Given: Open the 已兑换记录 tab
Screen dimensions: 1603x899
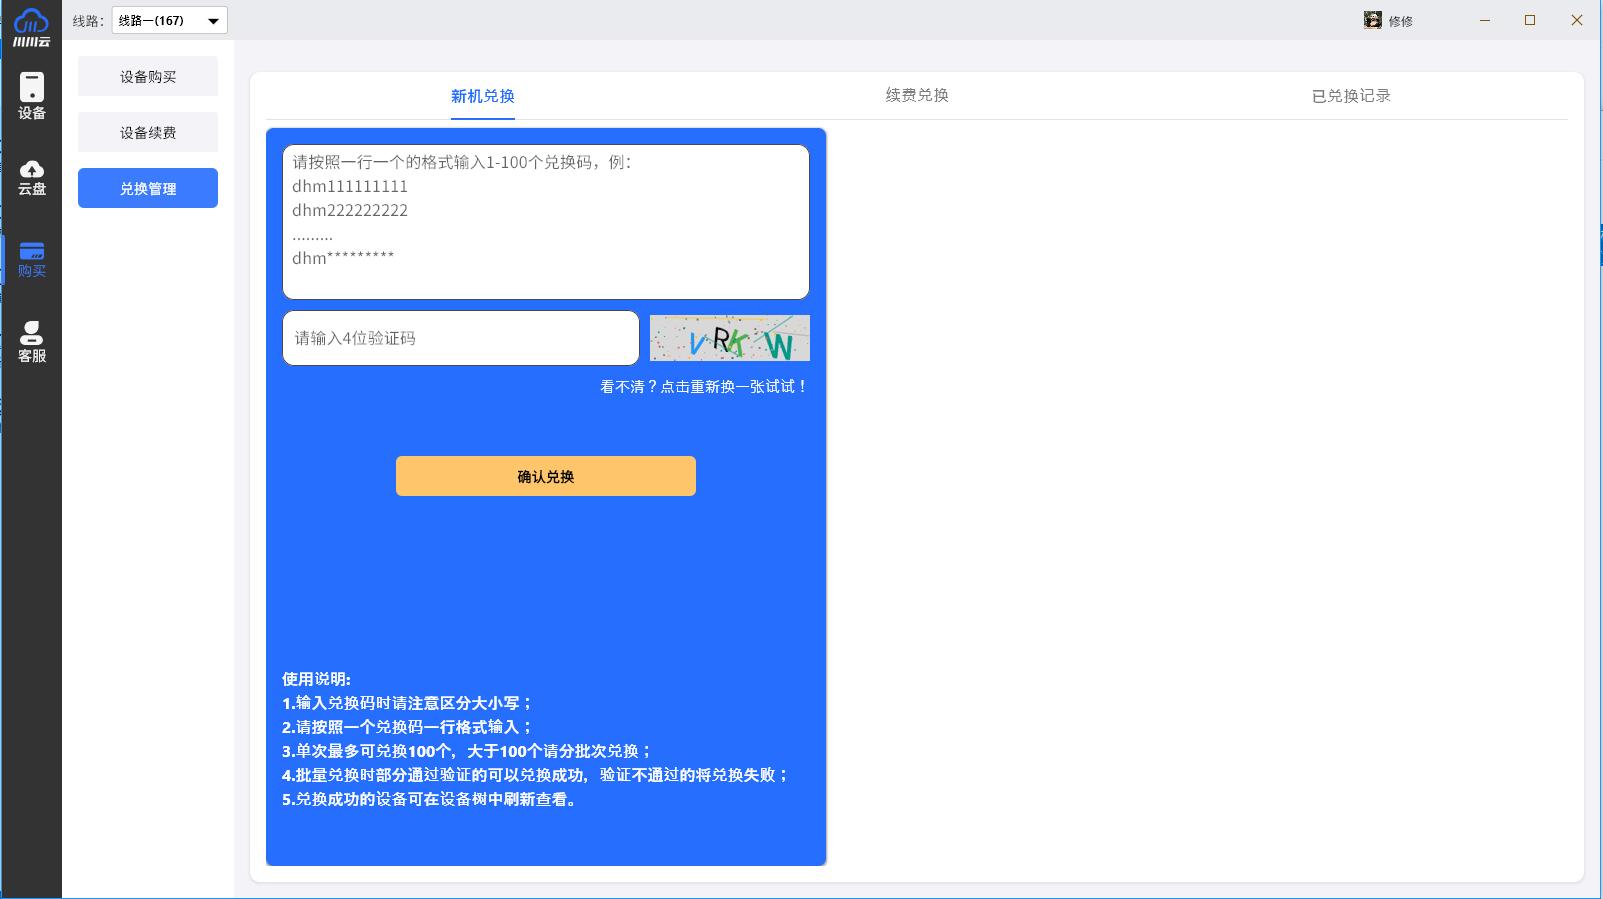Looking at the screenshot, I should click(1350, 96).
